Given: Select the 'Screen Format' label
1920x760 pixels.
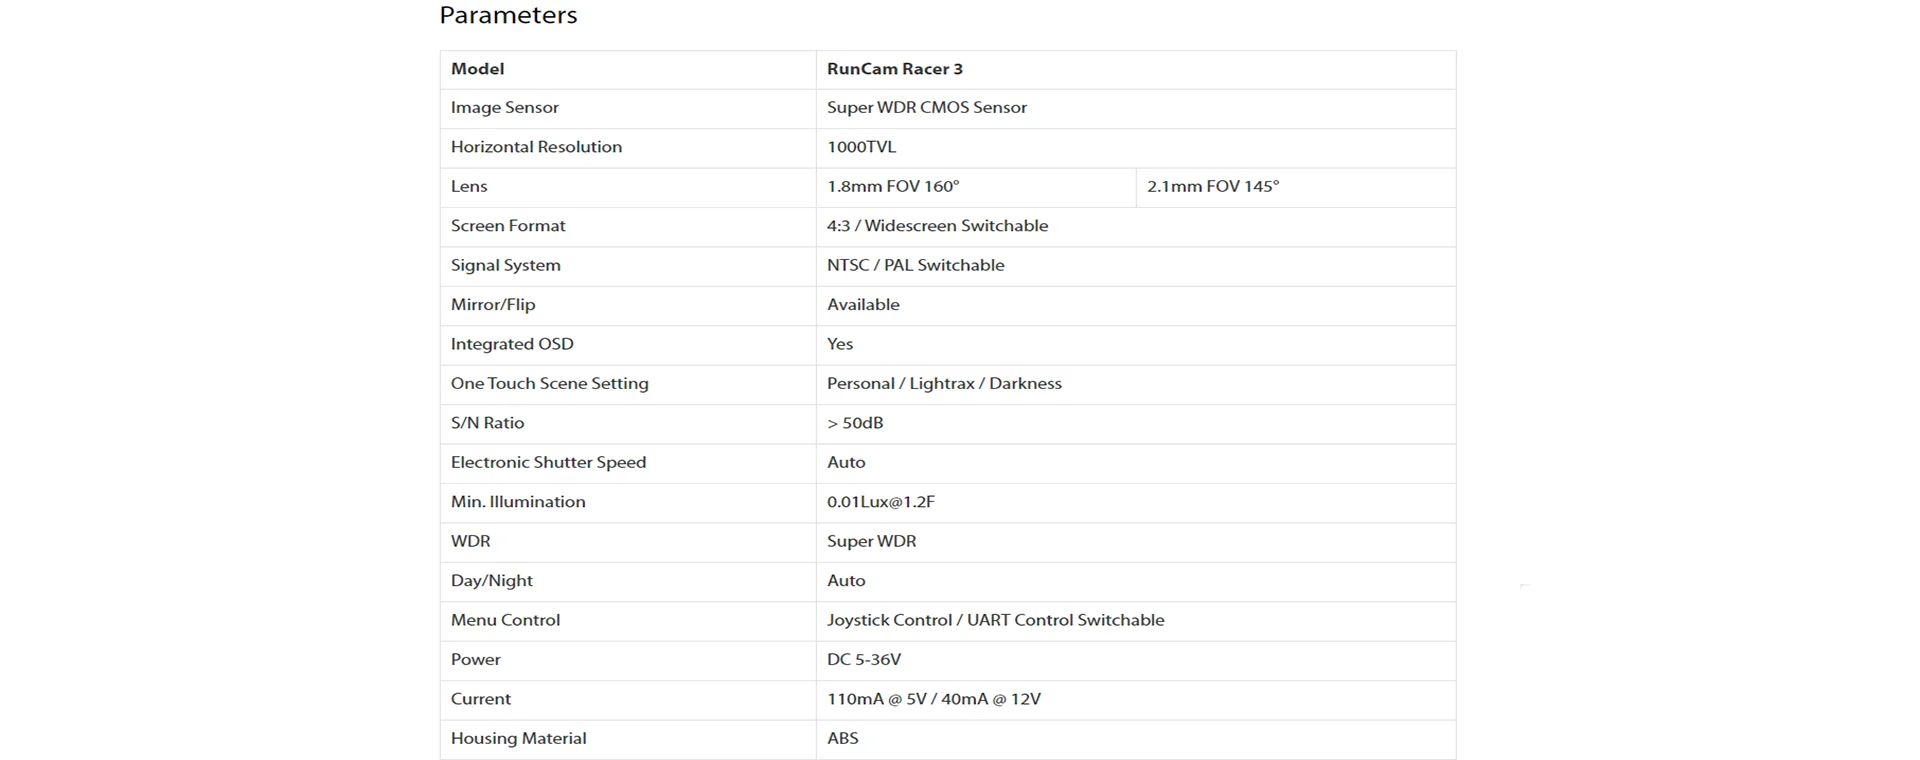Looking at the screenshot, I should (x=508, y=226).
